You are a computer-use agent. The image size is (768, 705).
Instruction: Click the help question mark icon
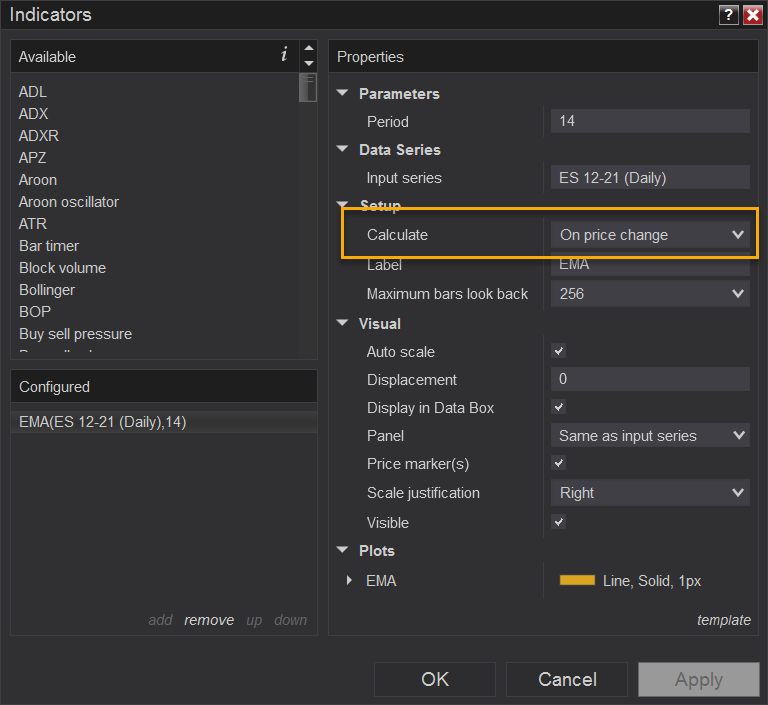click(728, 15)
